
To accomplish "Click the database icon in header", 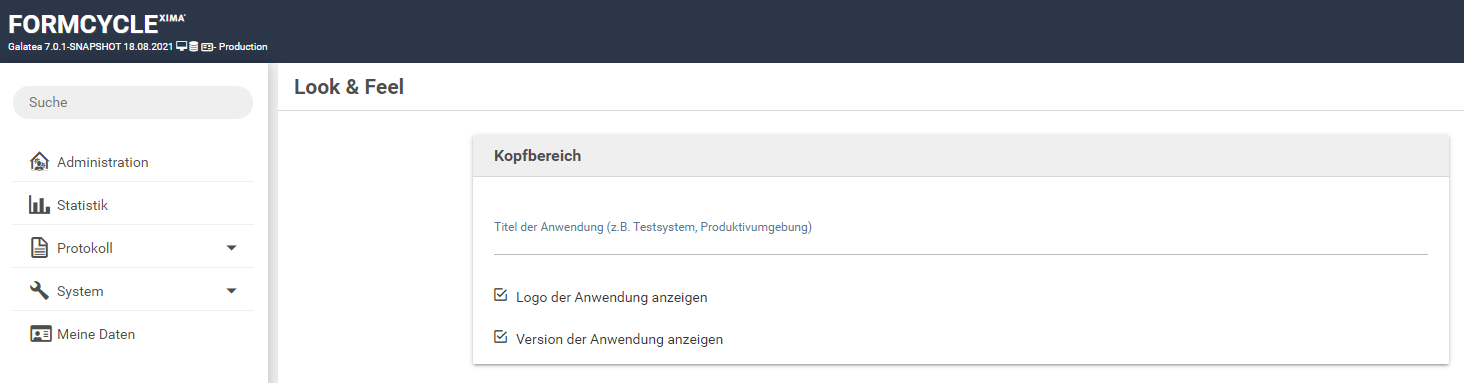I will tap(193, 46).
